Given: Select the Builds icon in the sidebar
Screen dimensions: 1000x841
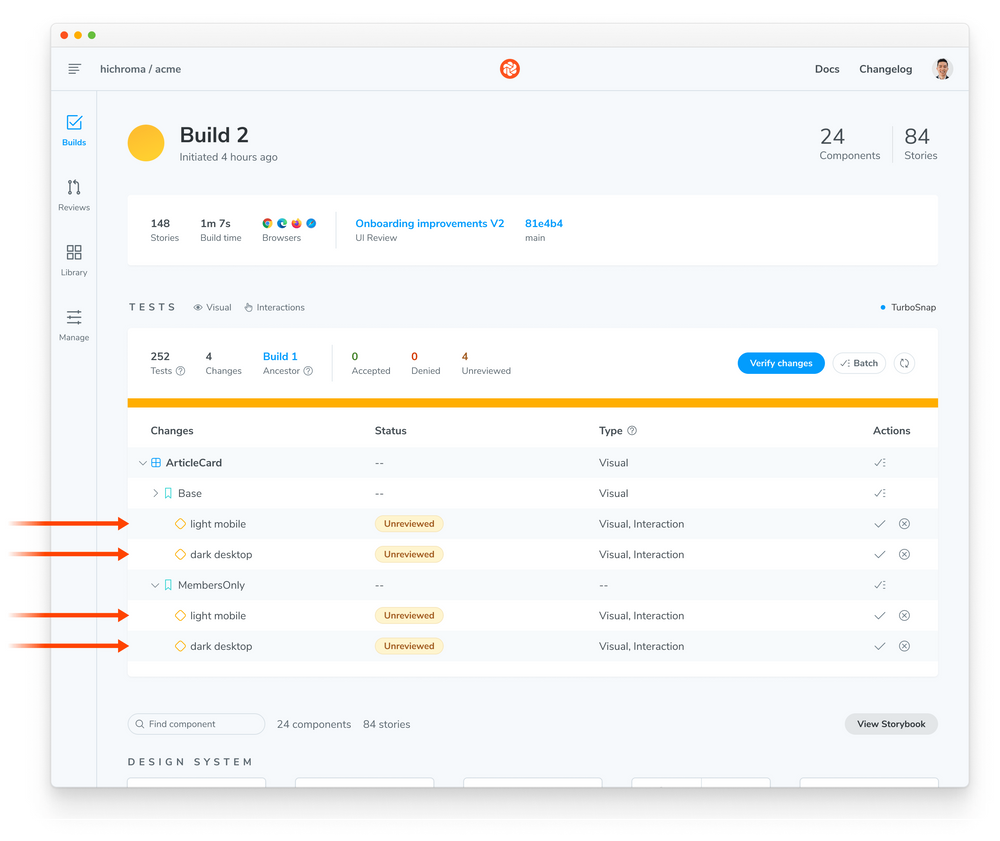Looking at the screenshot, I should point(73,130).
